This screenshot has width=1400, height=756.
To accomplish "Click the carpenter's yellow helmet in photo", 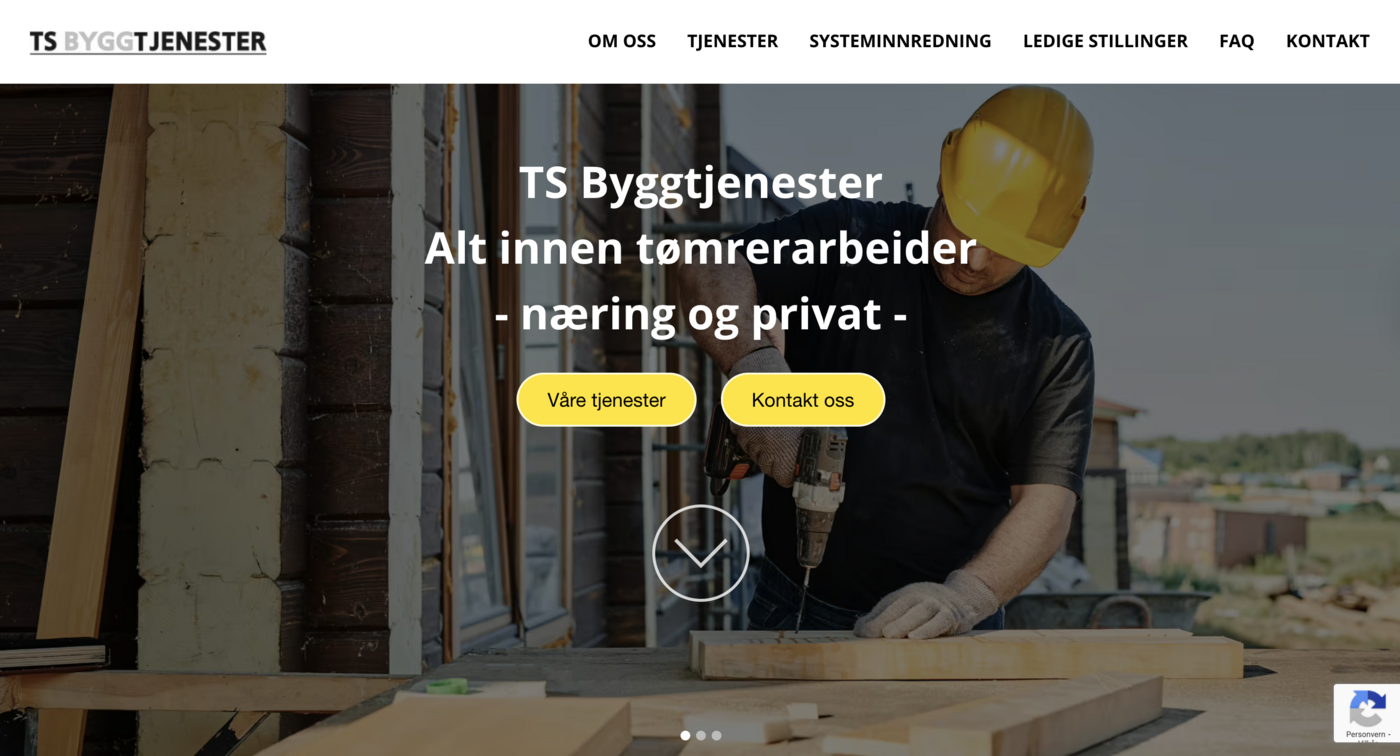I will pos(1015,175).
